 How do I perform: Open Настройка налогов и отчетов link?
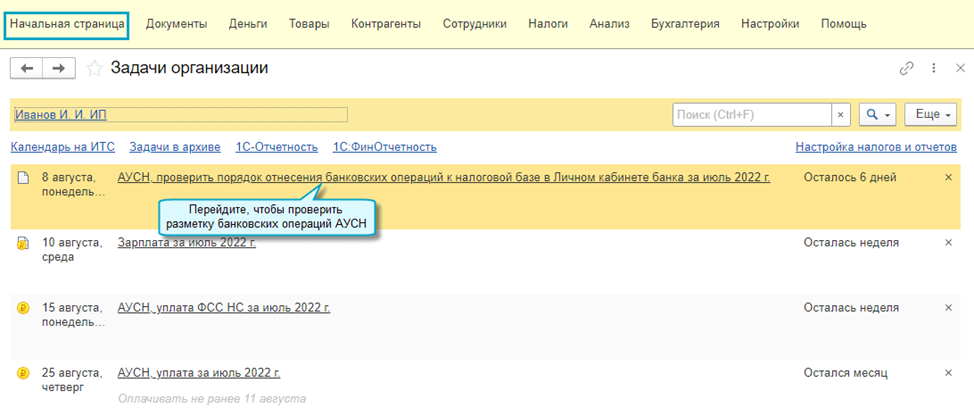877,147
